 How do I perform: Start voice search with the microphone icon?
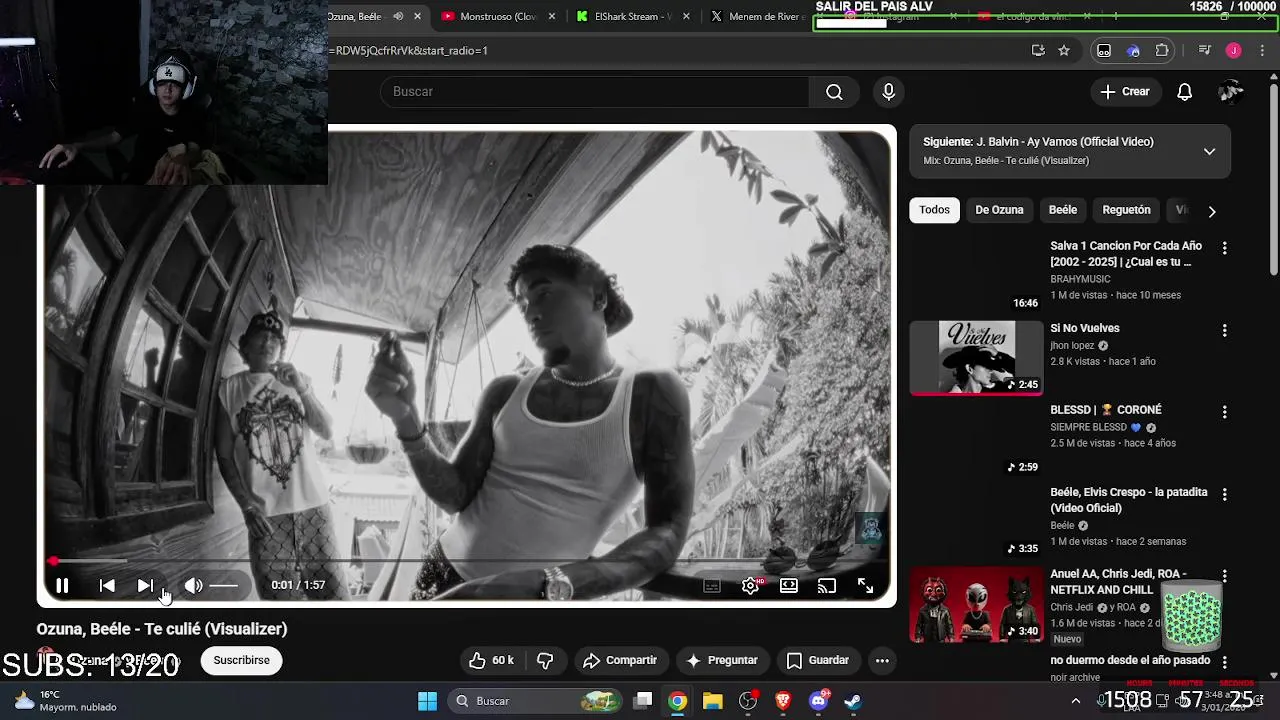889,92
